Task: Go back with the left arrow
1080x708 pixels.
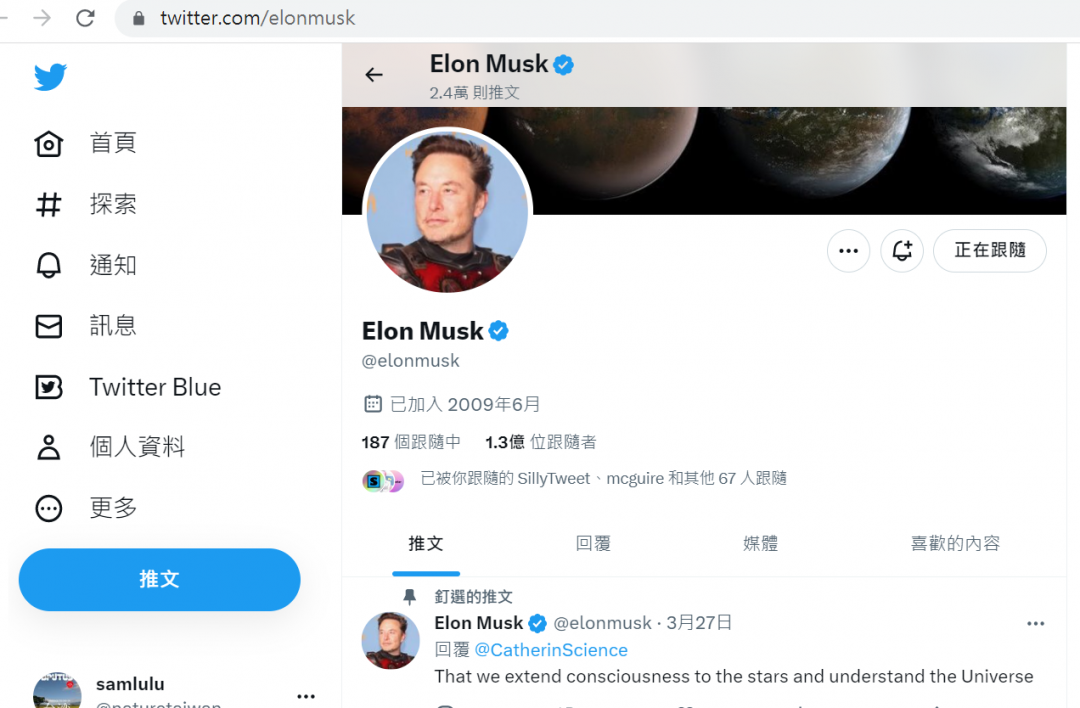Action: point(374,74)
